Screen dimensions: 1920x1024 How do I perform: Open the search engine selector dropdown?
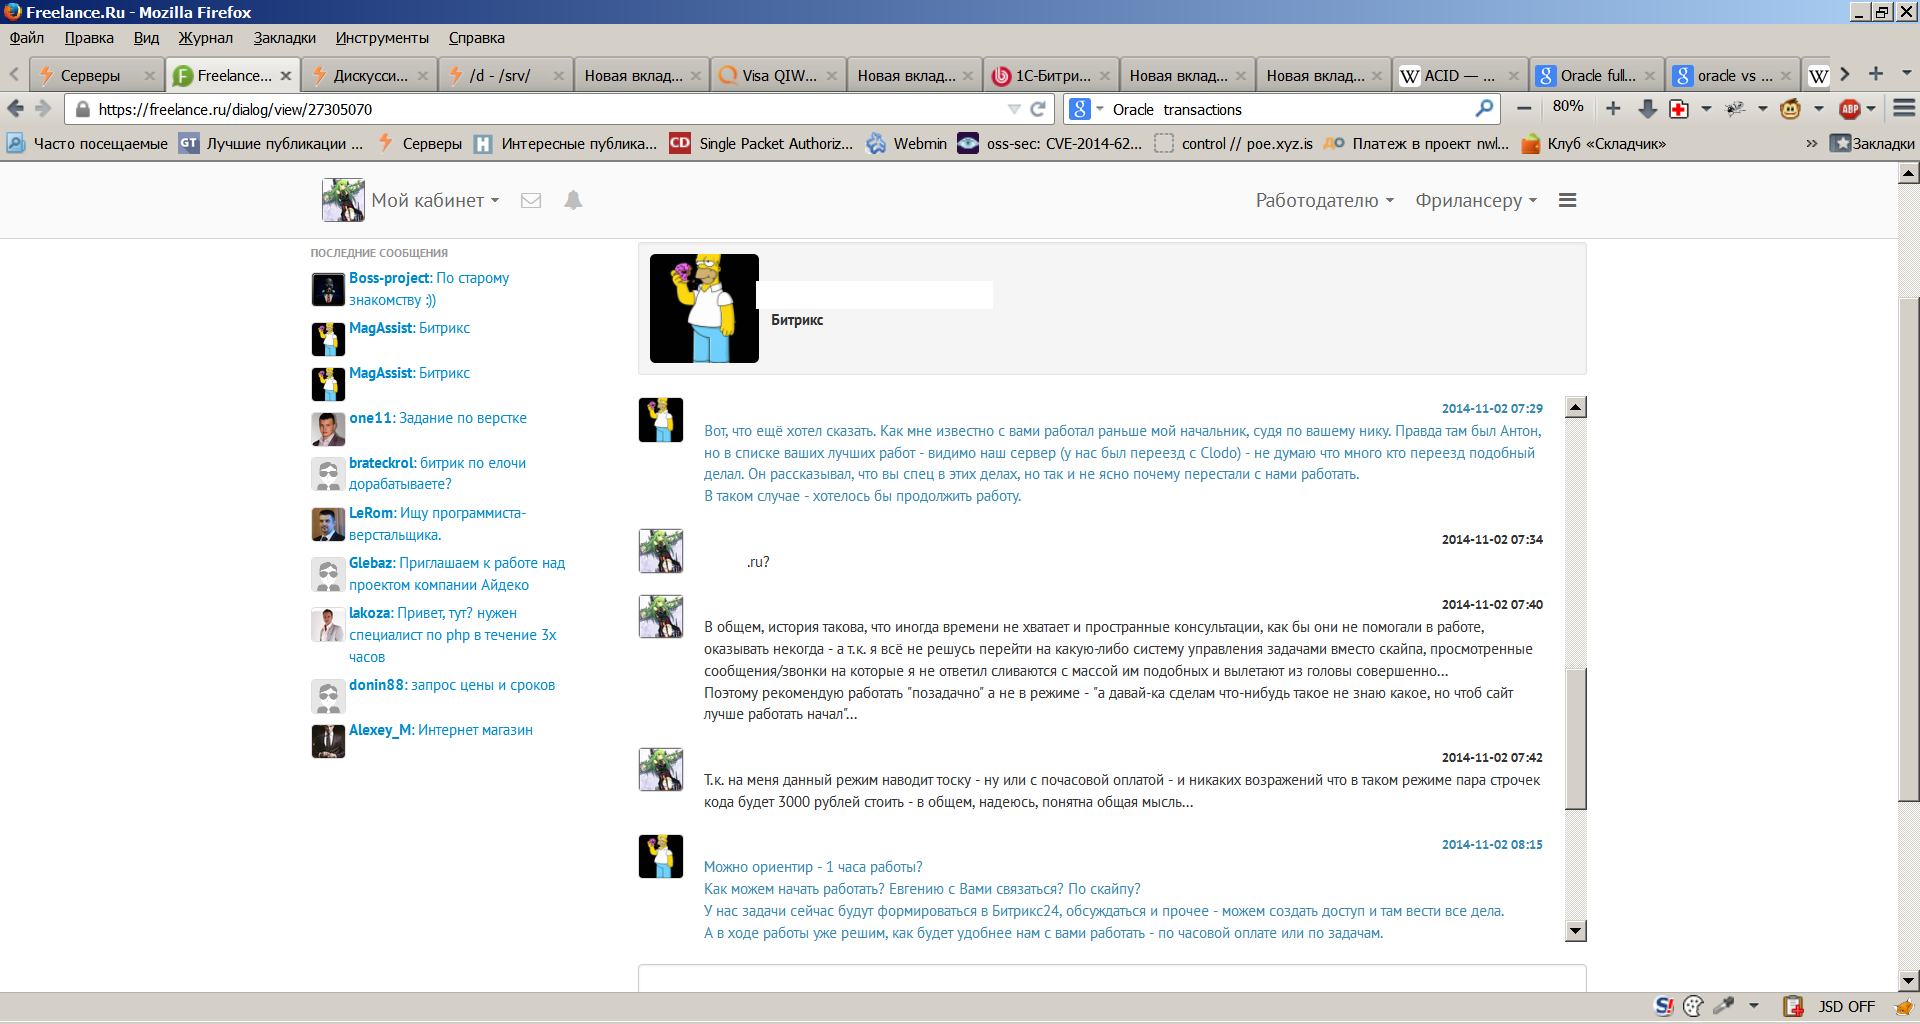click(x=1087, y=108)
